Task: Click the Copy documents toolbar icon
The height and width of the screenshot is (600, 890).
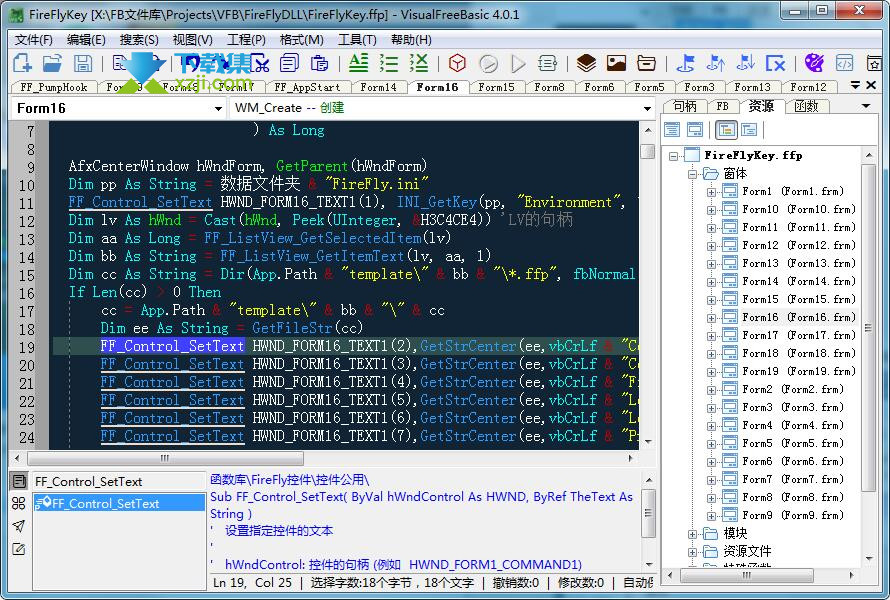Action: (289, 63)
